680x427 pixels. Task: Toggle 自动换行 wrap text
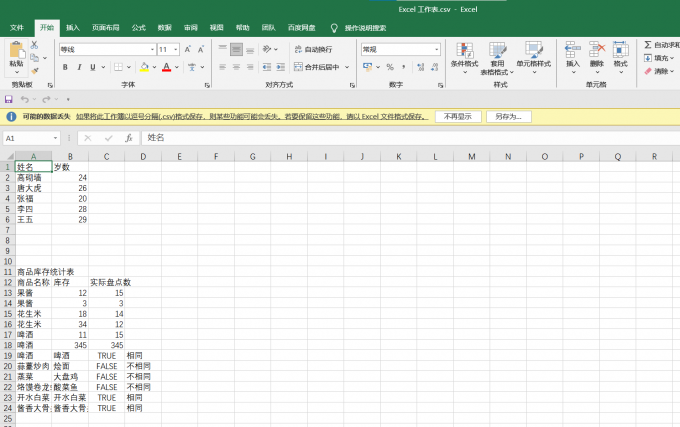click(314, 49)
